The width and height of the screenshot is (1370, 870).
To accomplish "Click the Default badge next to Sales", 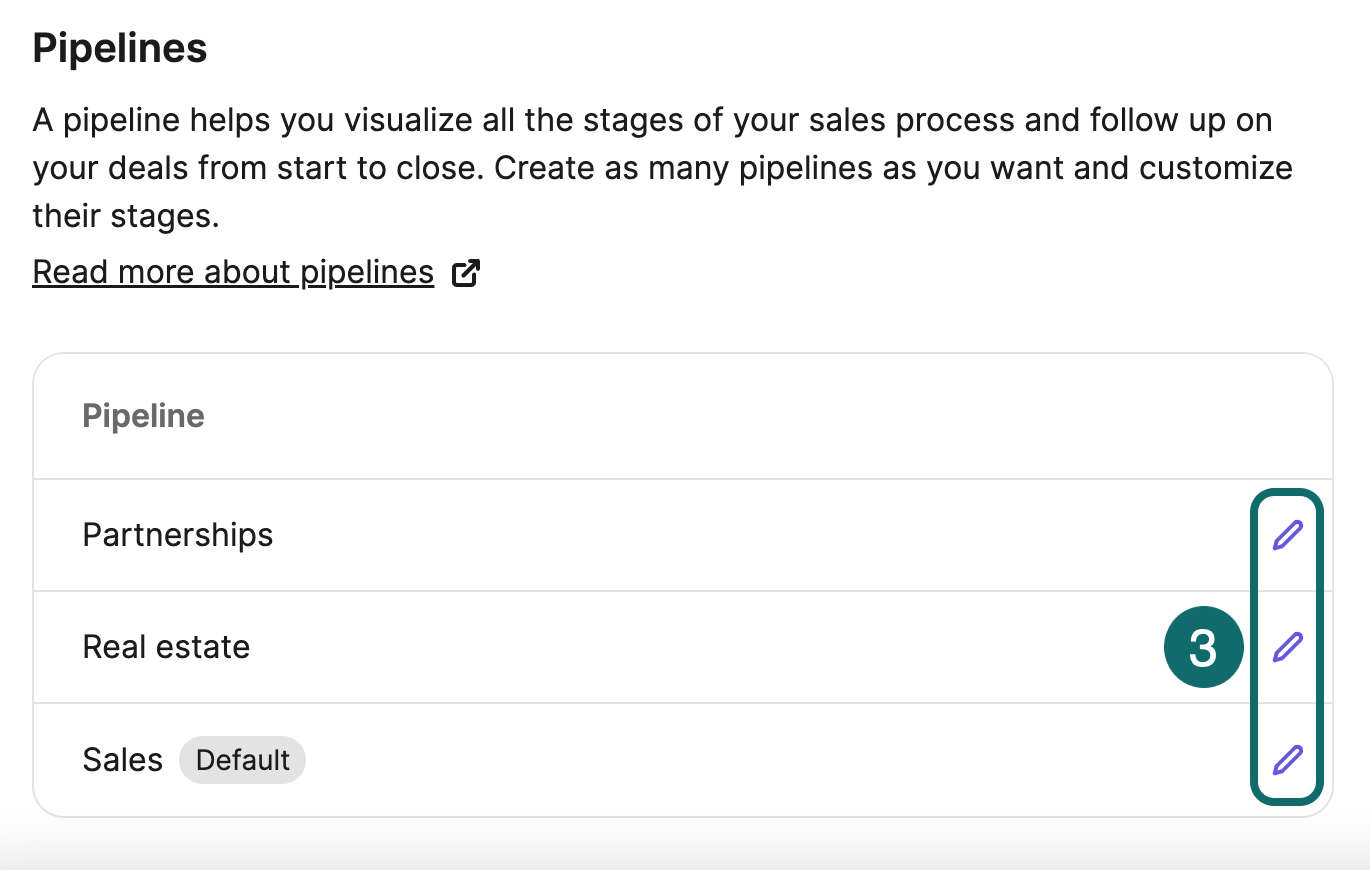I will click(242, 760).
